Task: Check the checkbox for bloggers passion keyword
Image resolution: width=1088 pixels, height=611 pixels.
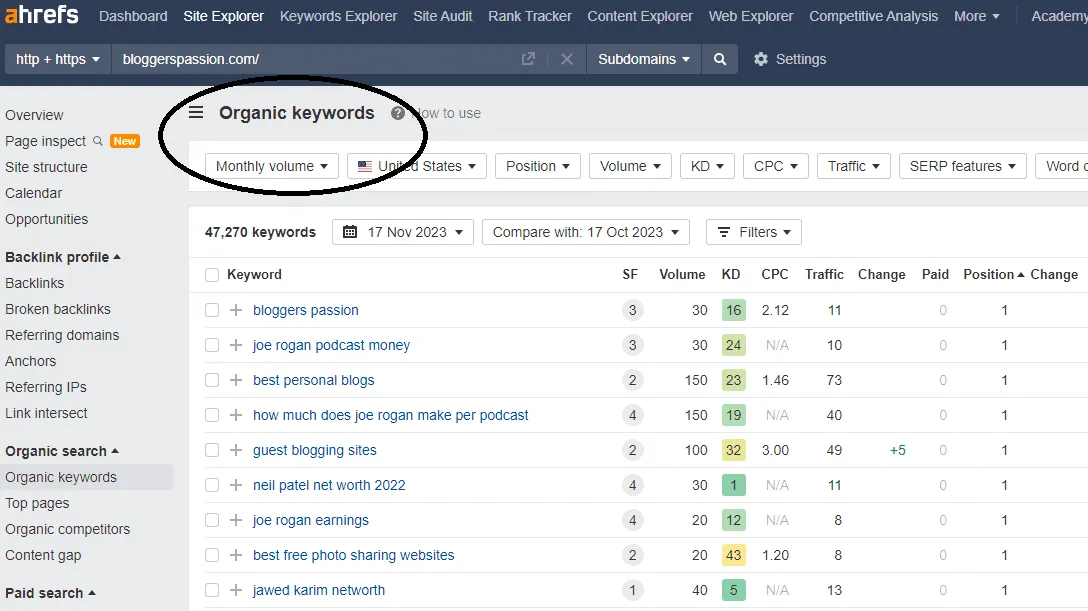Action: tap(212, 310)
